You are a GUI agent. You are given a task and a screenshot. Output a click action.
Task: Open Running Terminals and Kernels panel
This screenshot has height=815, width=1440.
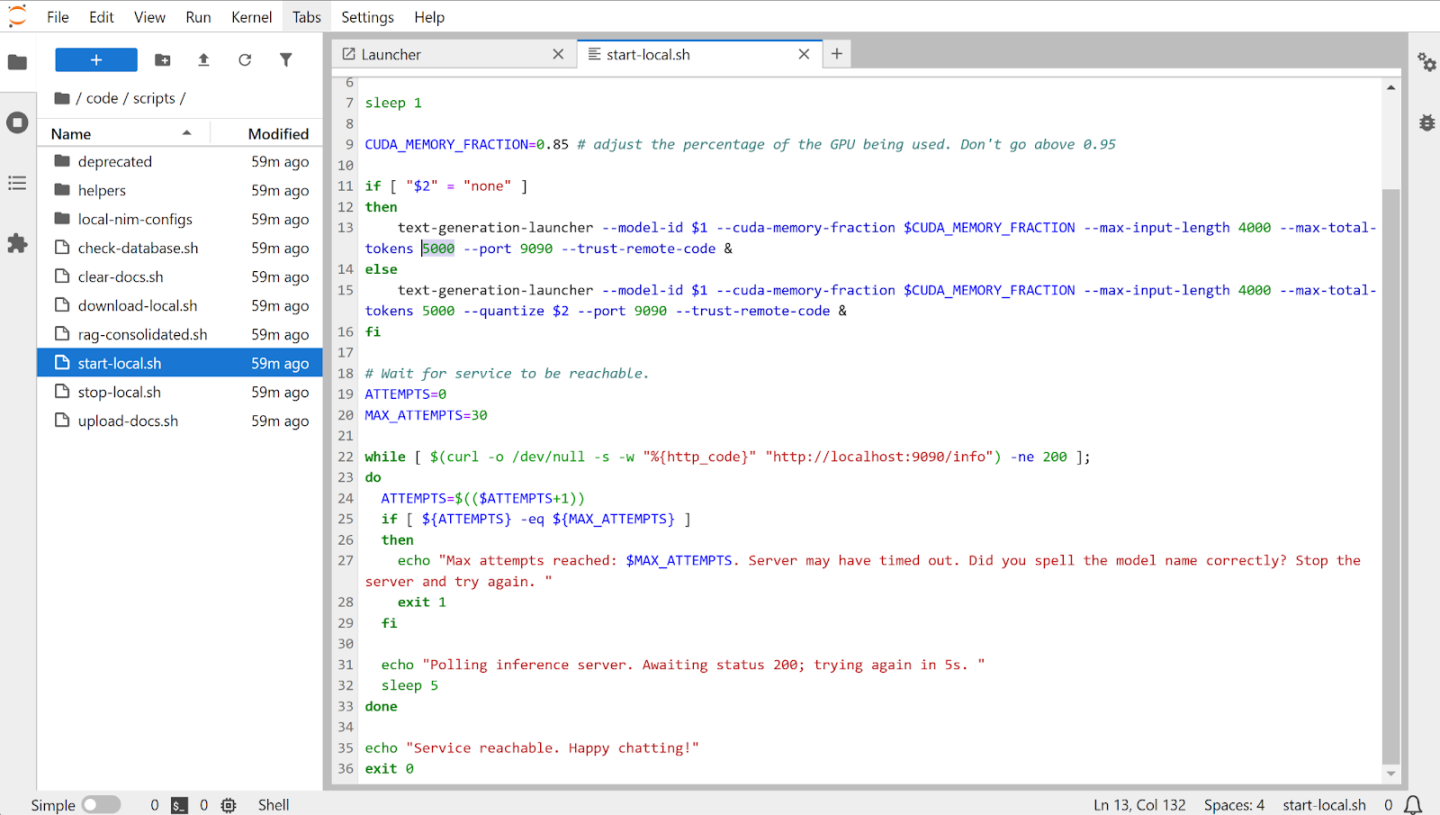pos(17,123)
